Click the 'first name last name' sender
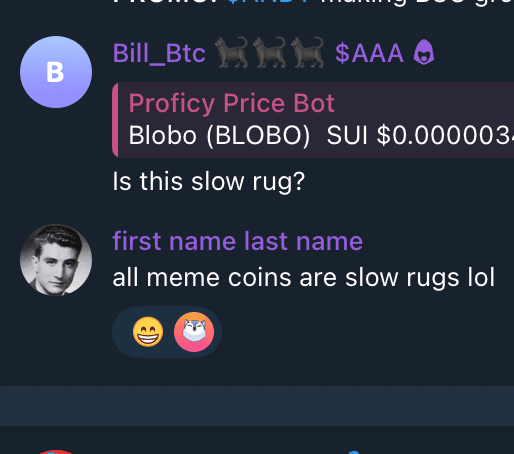The image size is (514, 454). pyautogui.click(x=237, y=241)
